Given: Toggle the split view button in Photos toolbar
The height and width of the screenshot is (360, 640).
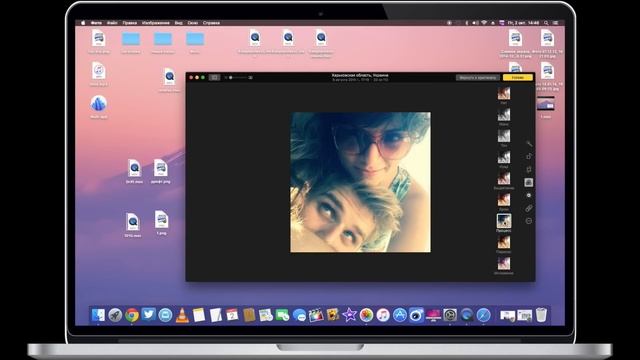Looking at the screenshot, I should (214, 77).
